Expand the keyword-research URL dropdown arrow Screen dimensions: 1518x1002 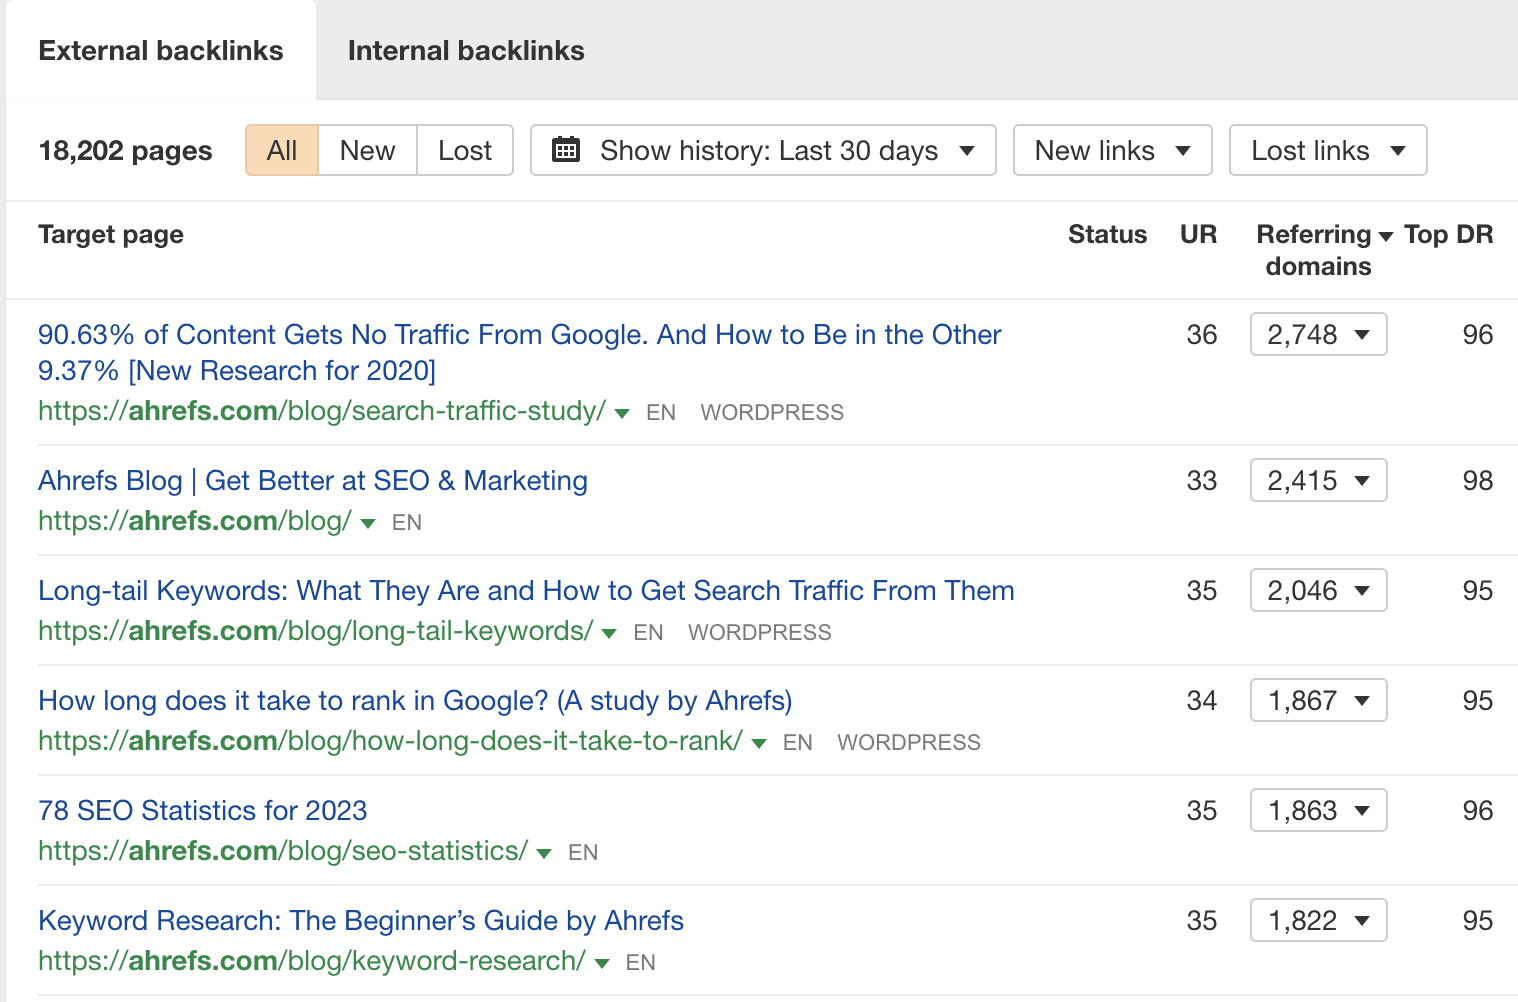pyautogui.click(x=602, y=963)
